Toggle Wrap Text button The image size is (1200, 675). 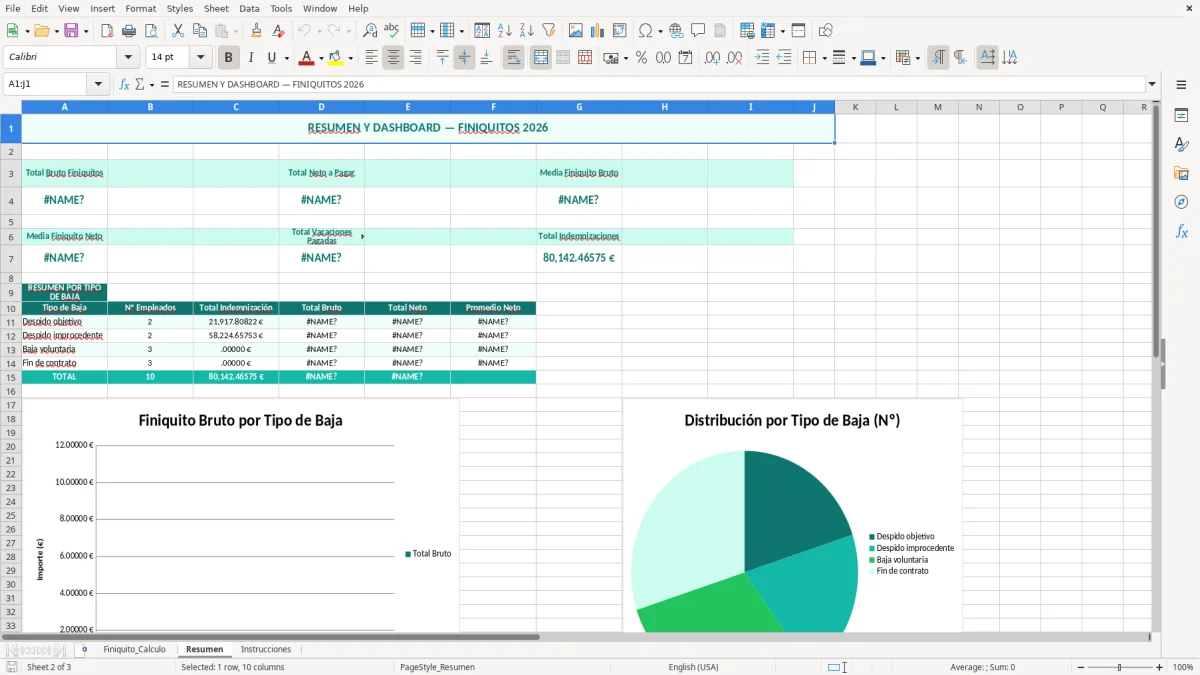[513, 58]
